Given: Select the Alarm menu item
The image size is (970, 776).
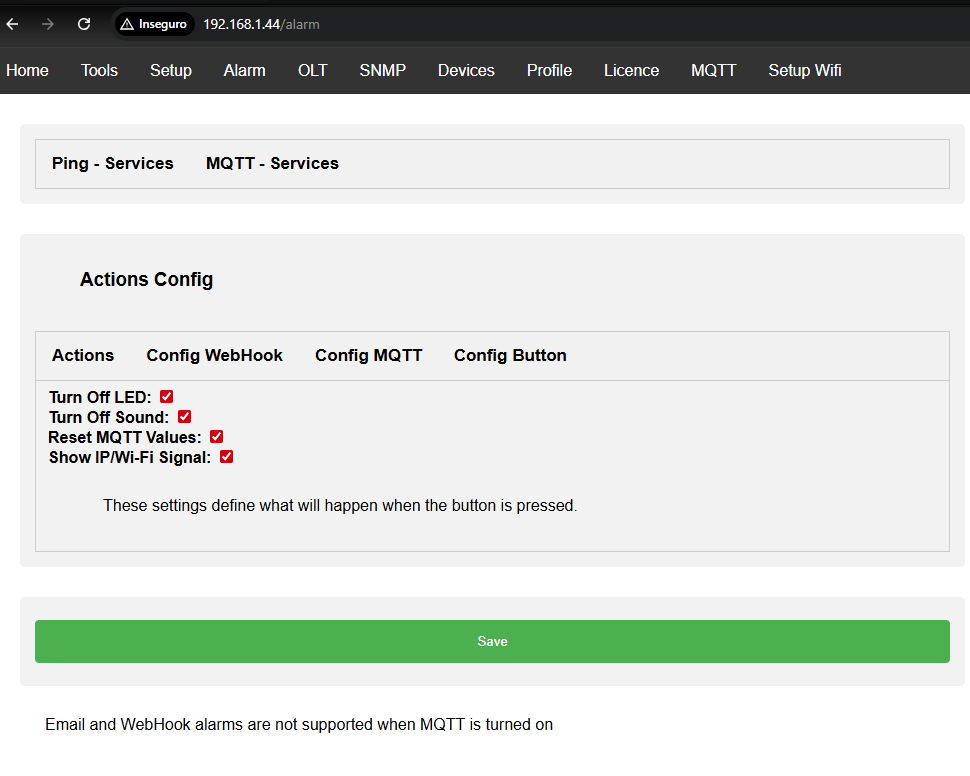Looking at the screenshot, I should coord(244,71).
